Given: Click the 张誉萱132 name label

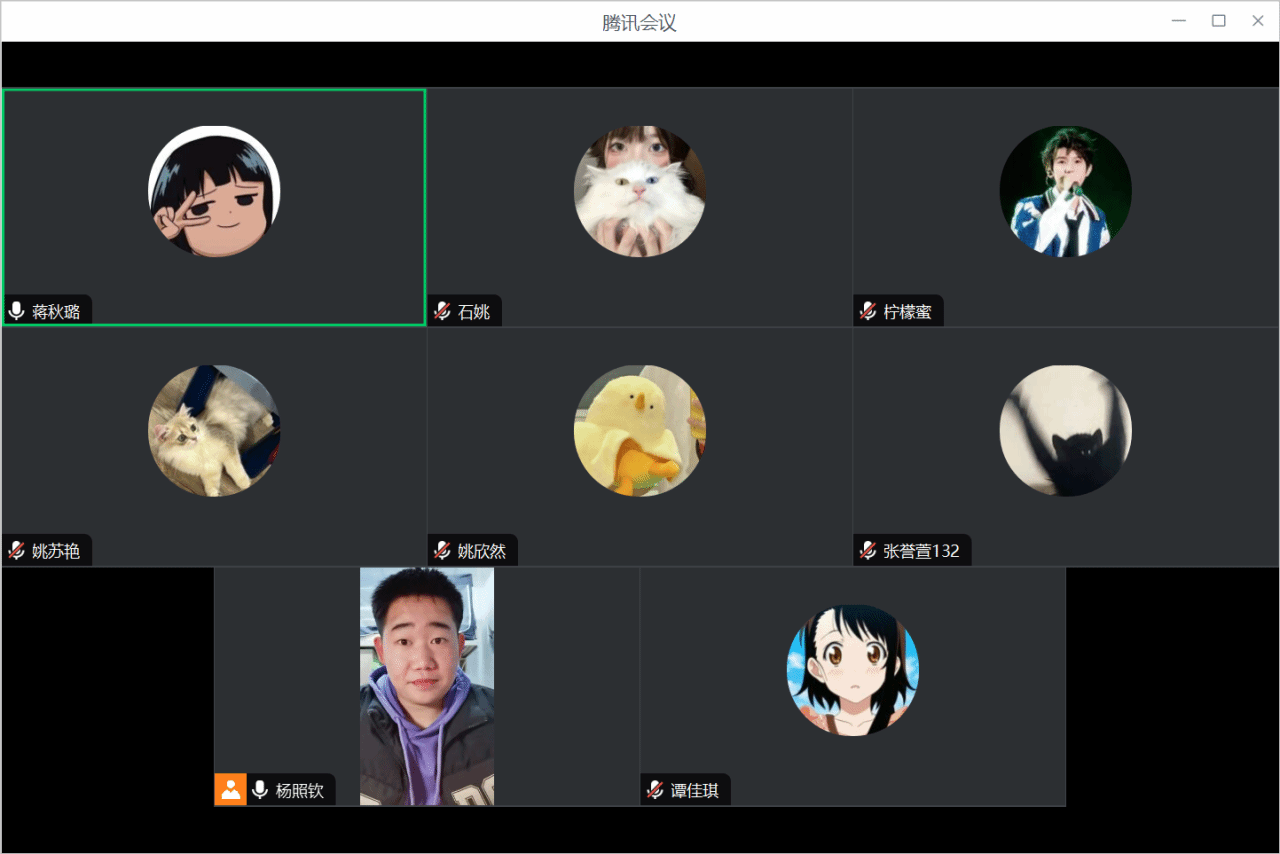Looking at the screenshot, I should (921, 551).
